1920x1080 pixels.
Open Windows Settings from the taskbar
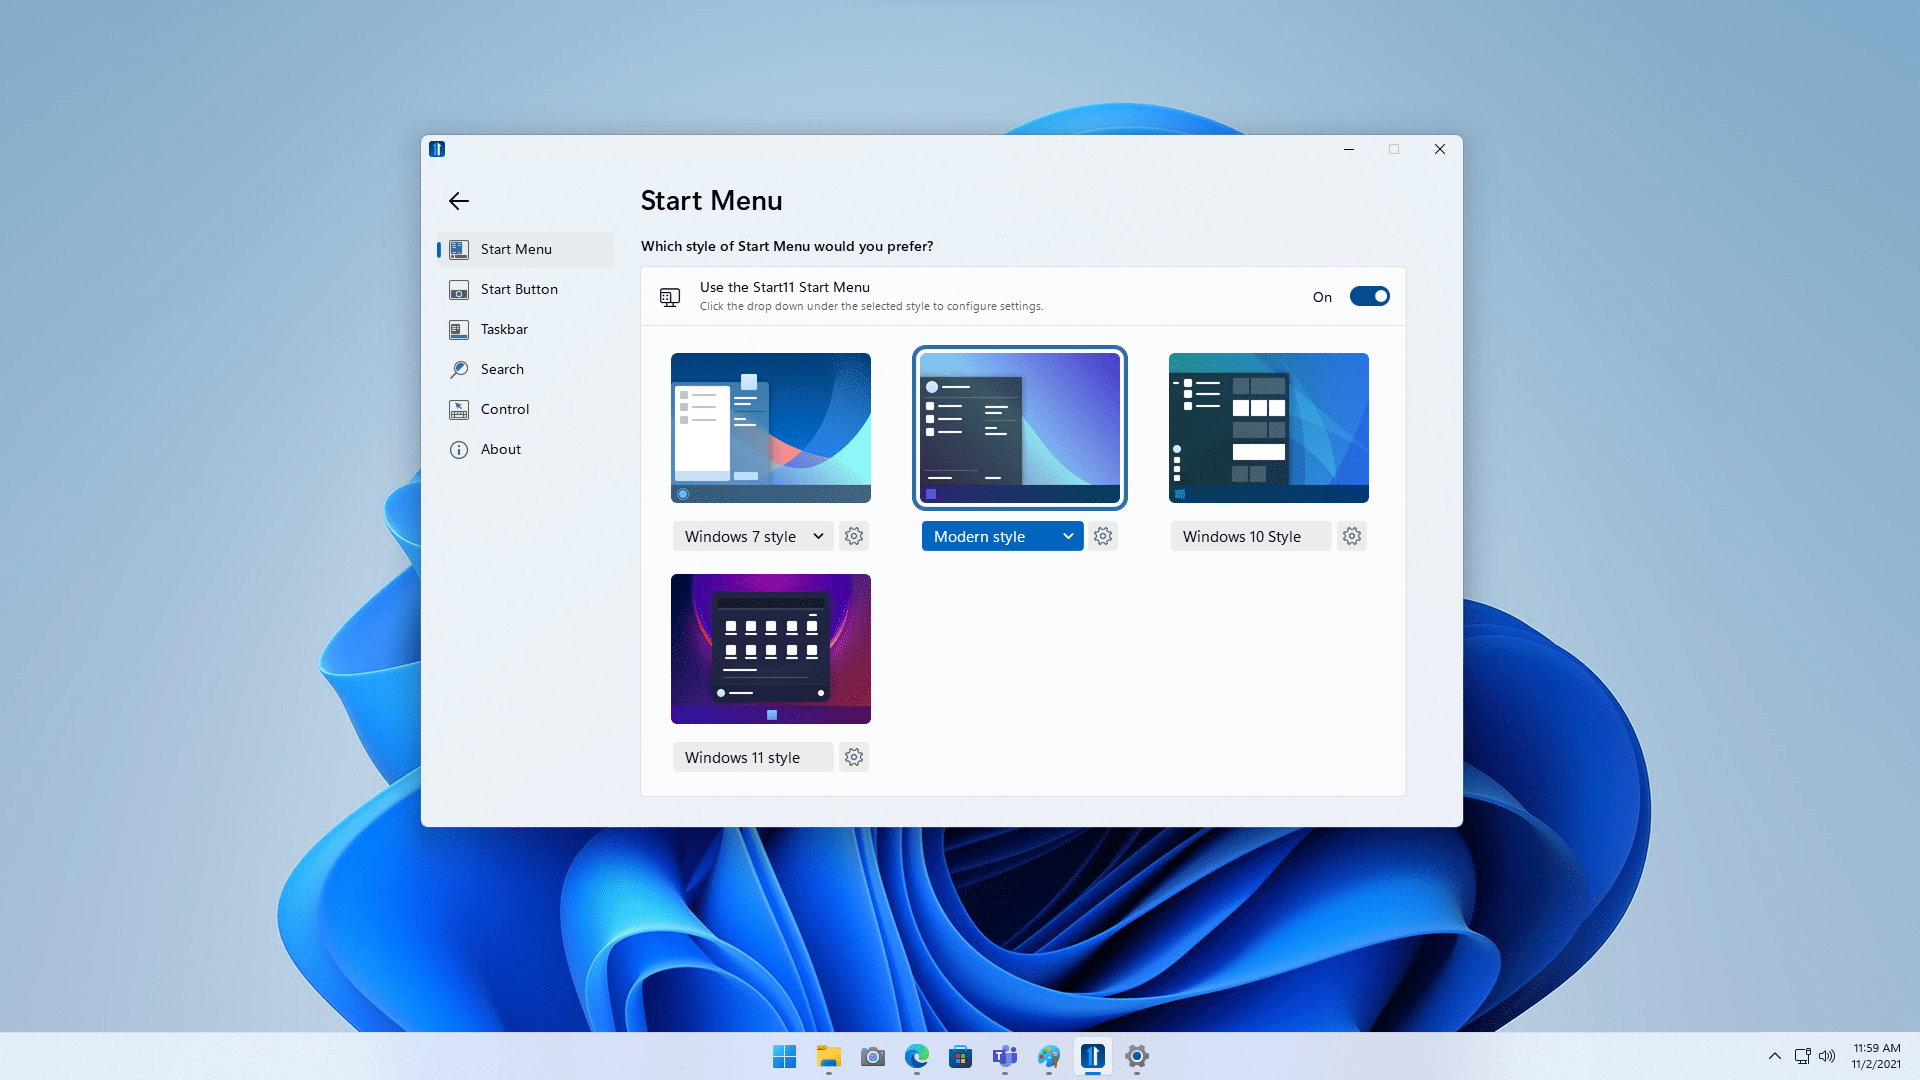(1135, 1056)
